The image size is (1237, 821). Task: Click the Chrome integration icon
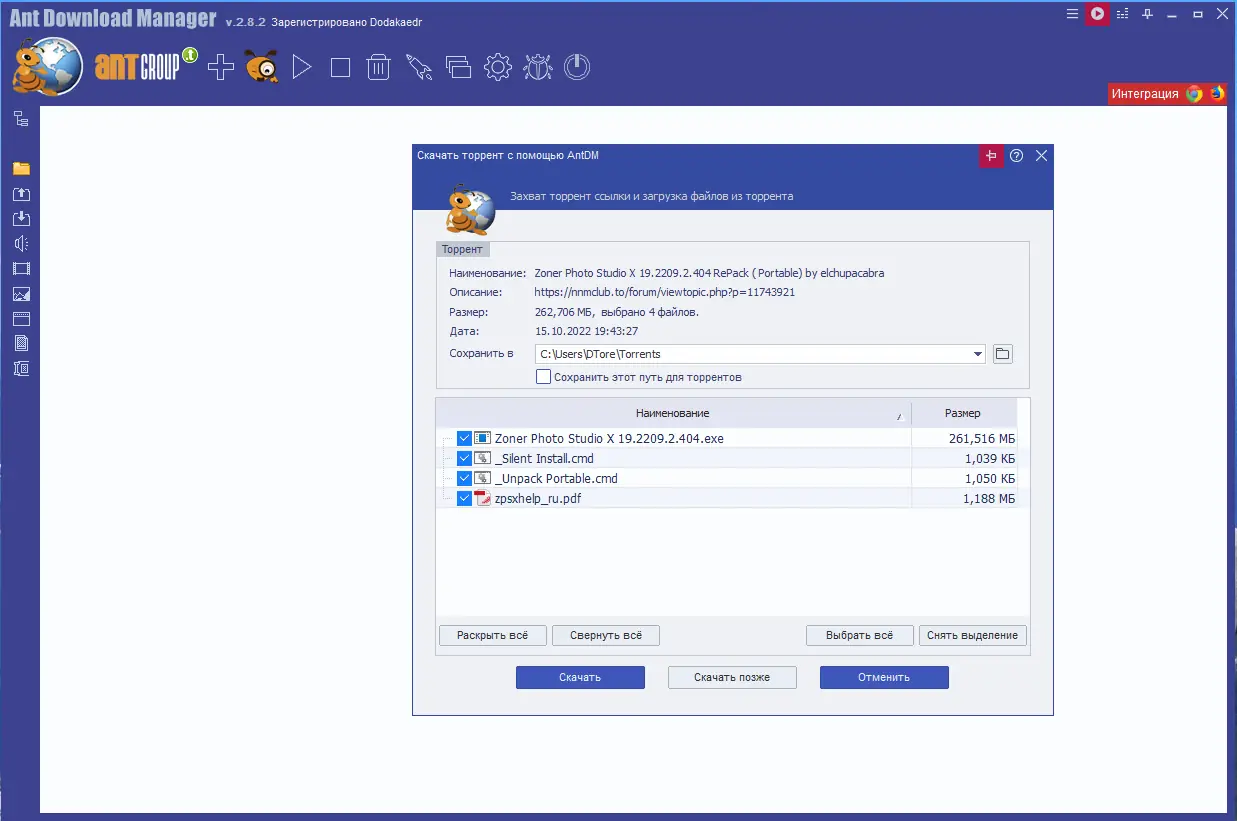click(1194, 94)
